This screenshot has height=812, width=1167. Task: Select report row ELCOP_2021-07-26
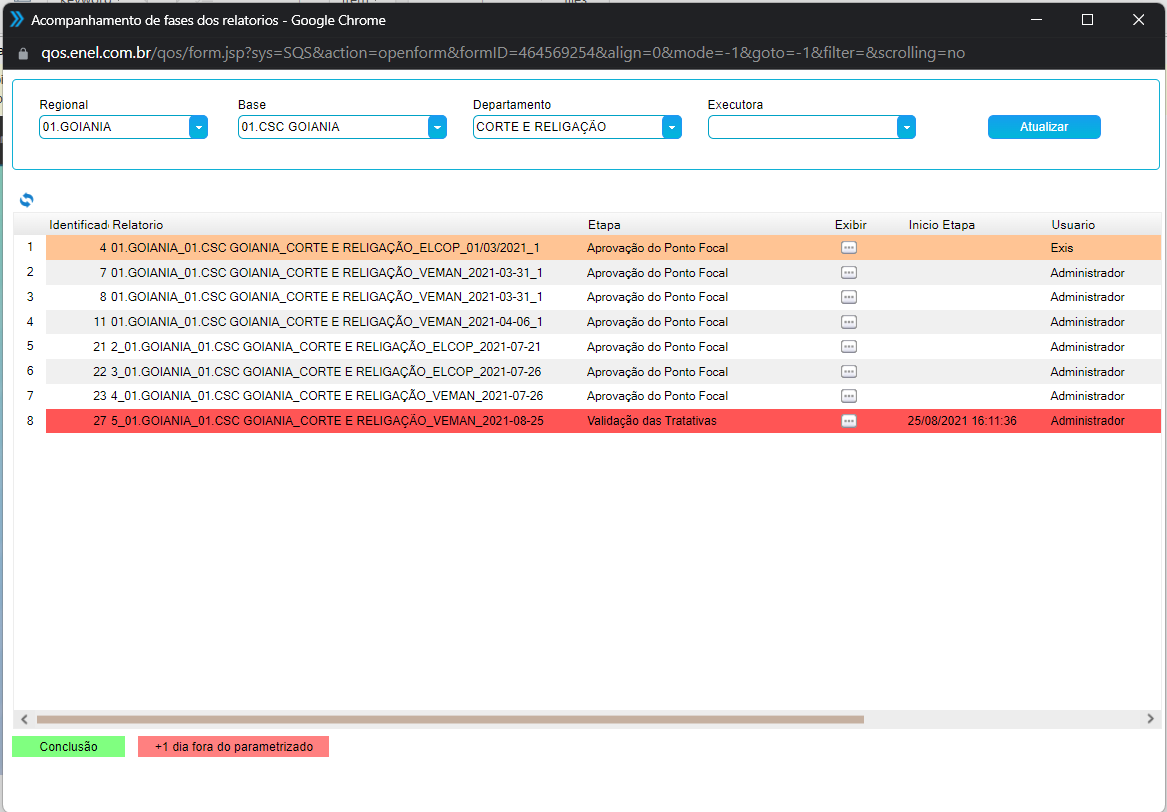coord(326,372)
